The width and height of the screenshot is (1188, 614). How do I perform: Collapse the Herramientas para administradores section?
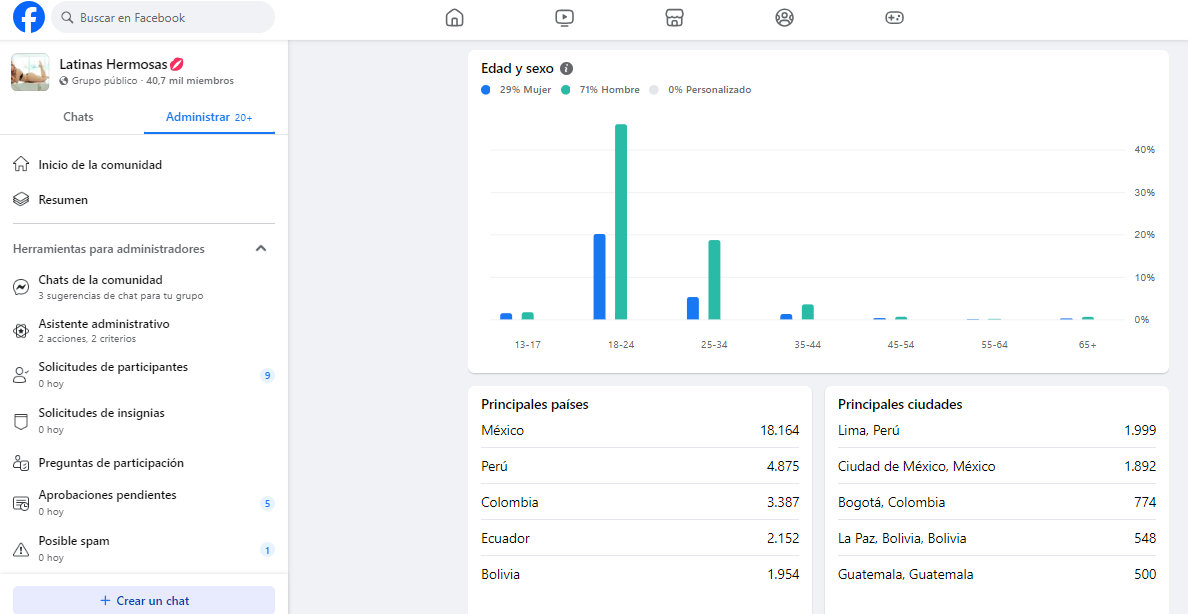point(261,249)
